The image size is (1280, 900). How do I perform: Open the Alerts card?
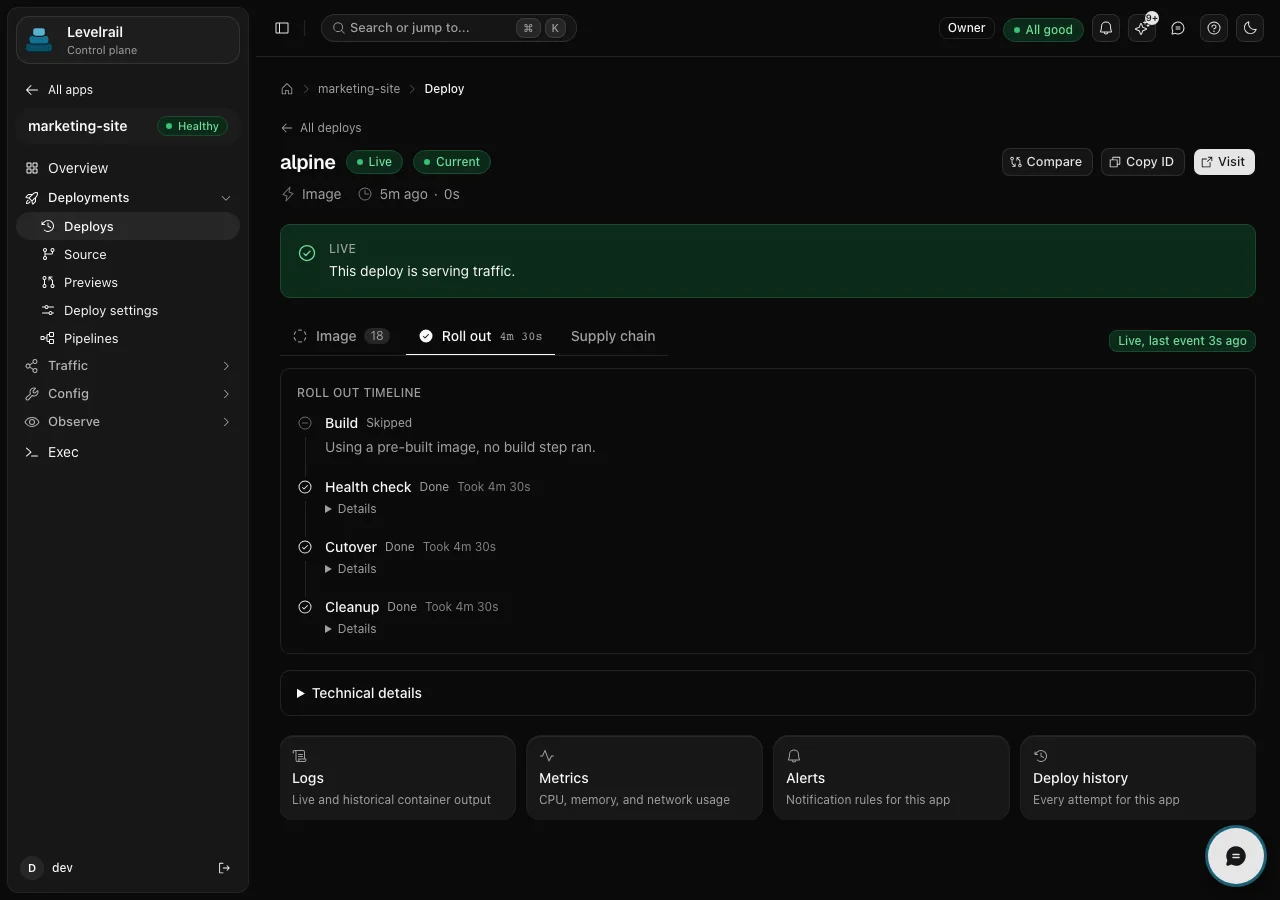[891, 778]
